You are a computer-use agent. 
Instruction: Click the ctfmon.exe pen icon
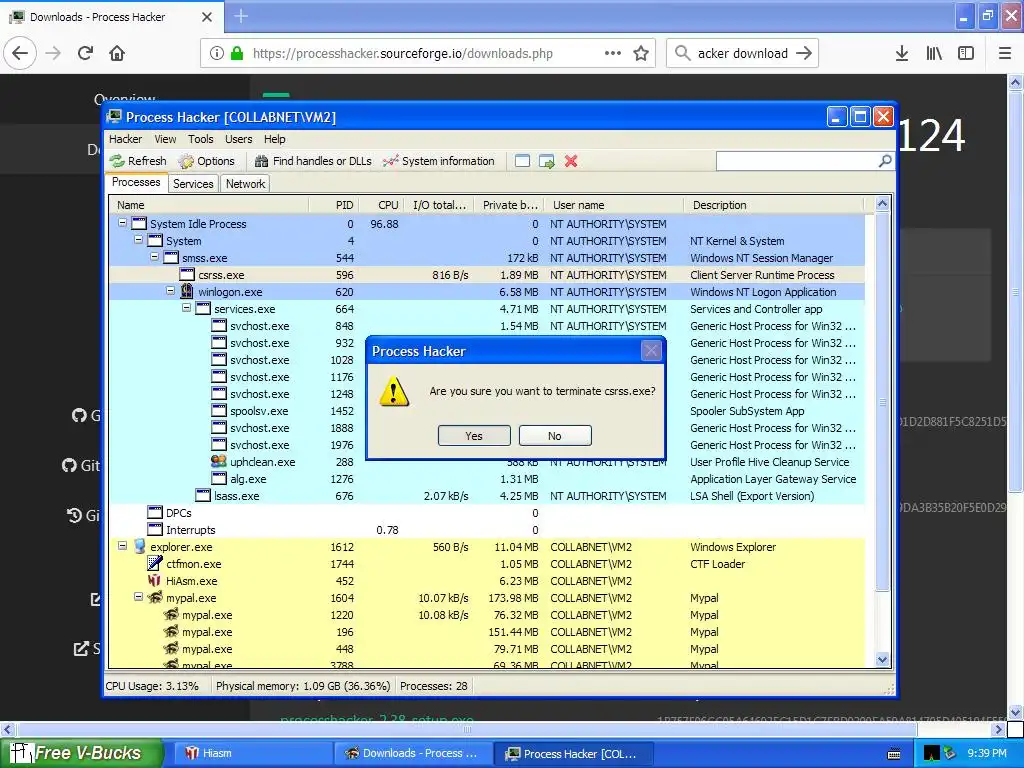(x=155, y=563)
